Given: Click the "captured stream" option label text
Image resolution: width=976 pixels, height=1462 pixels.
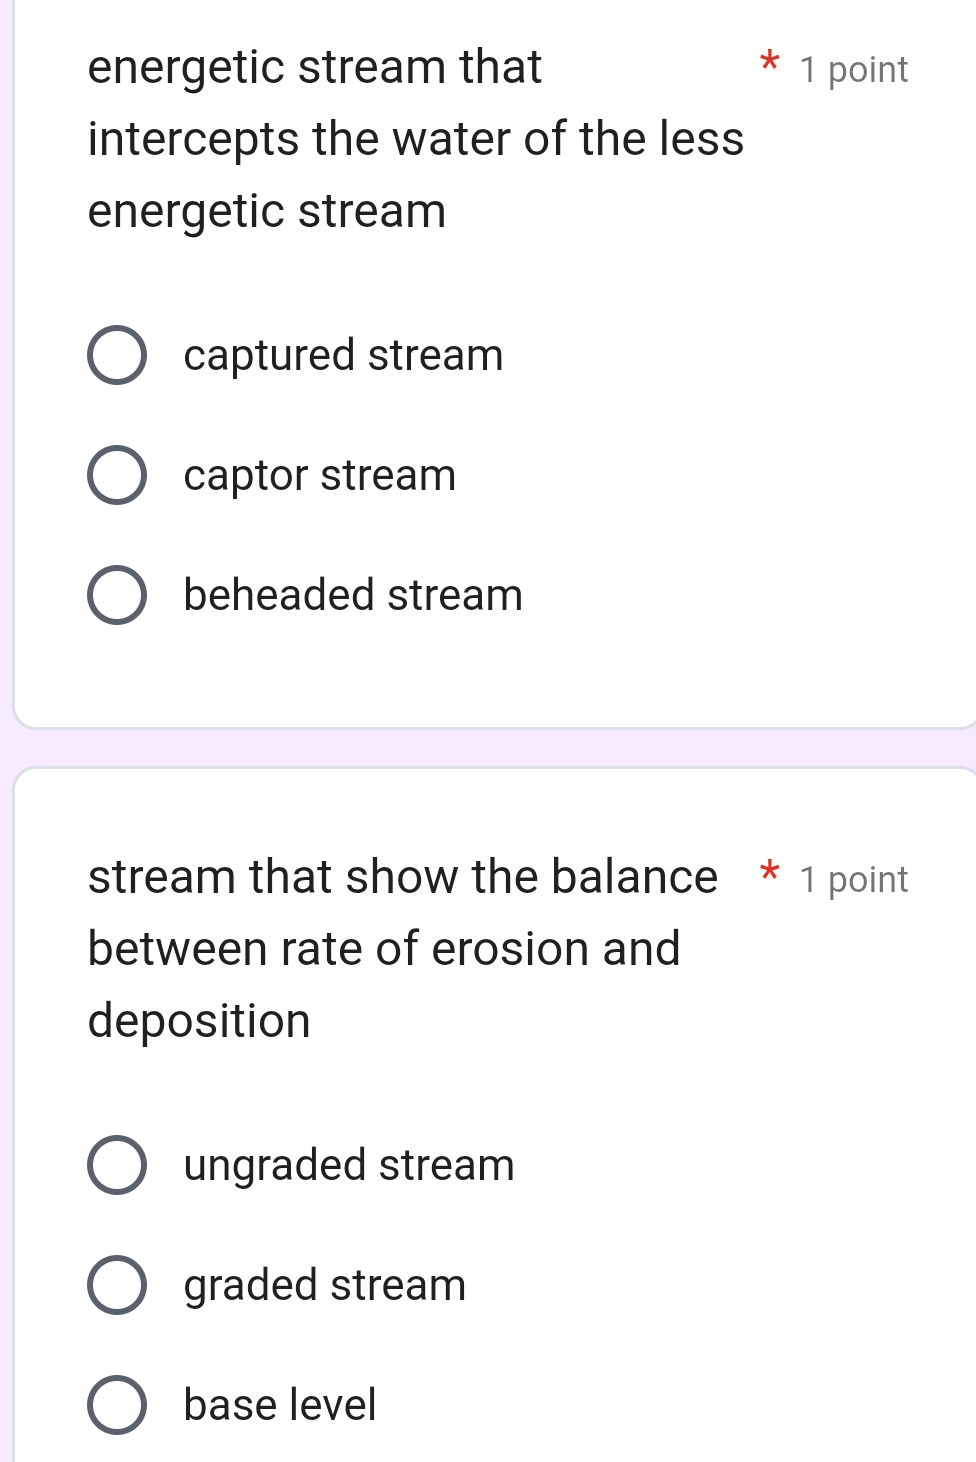Looking at the screenshot, I should click(x=343, y=356).
